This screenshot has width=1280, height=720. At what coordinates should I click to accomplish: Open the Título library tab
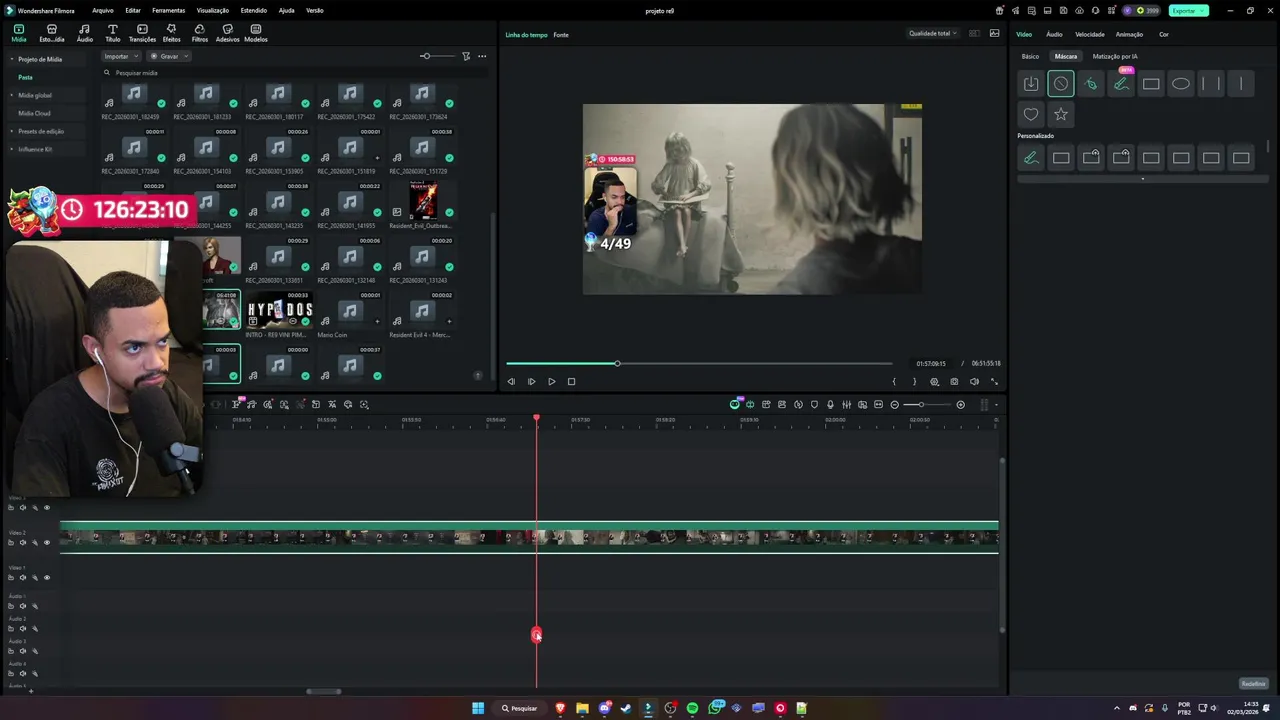pos(112,33)
